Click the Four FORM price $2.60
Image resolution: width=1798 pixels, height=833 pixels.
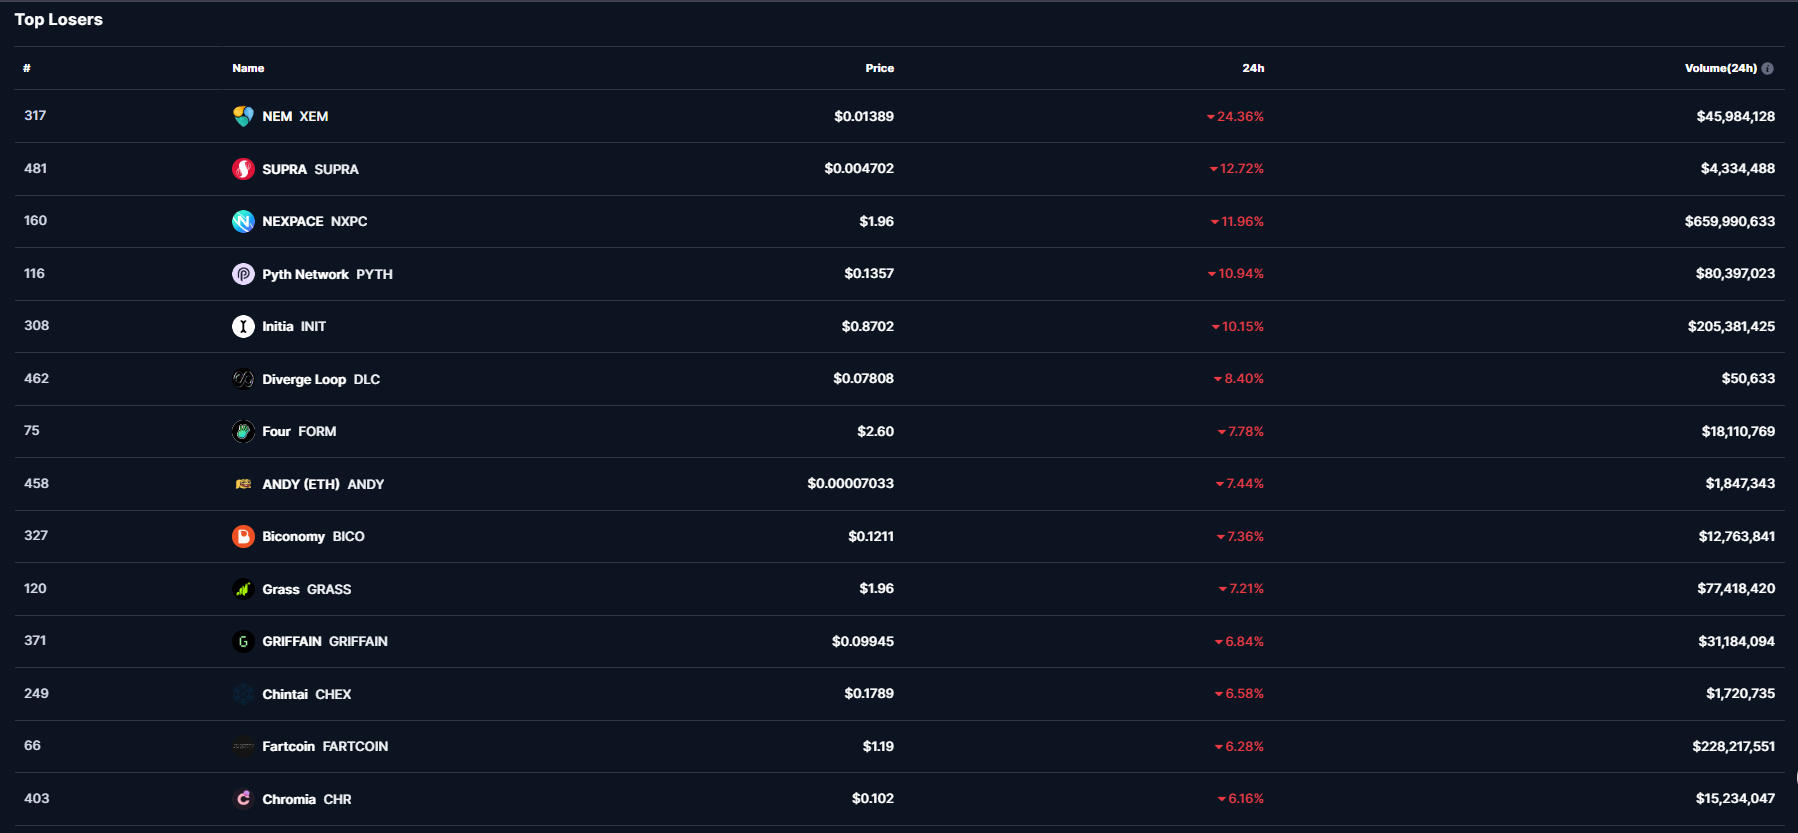[x=875, y=431]
